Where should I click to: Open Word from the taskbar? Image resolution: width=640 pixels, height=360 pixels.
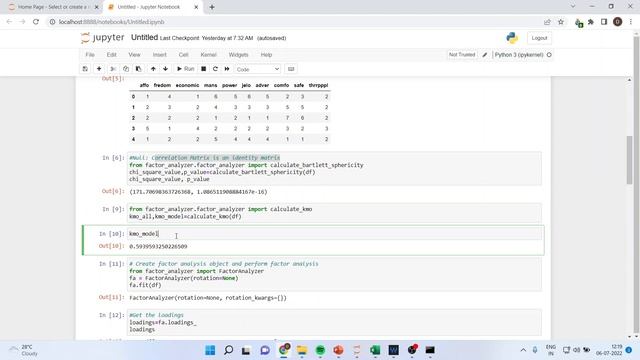coord(393,350)
